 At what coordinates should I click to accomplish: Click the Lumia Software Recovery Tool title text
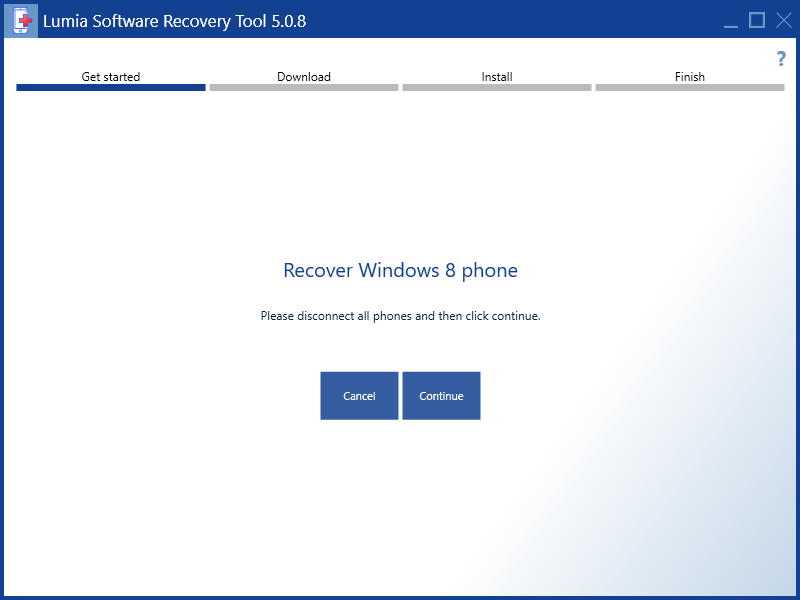174,21
